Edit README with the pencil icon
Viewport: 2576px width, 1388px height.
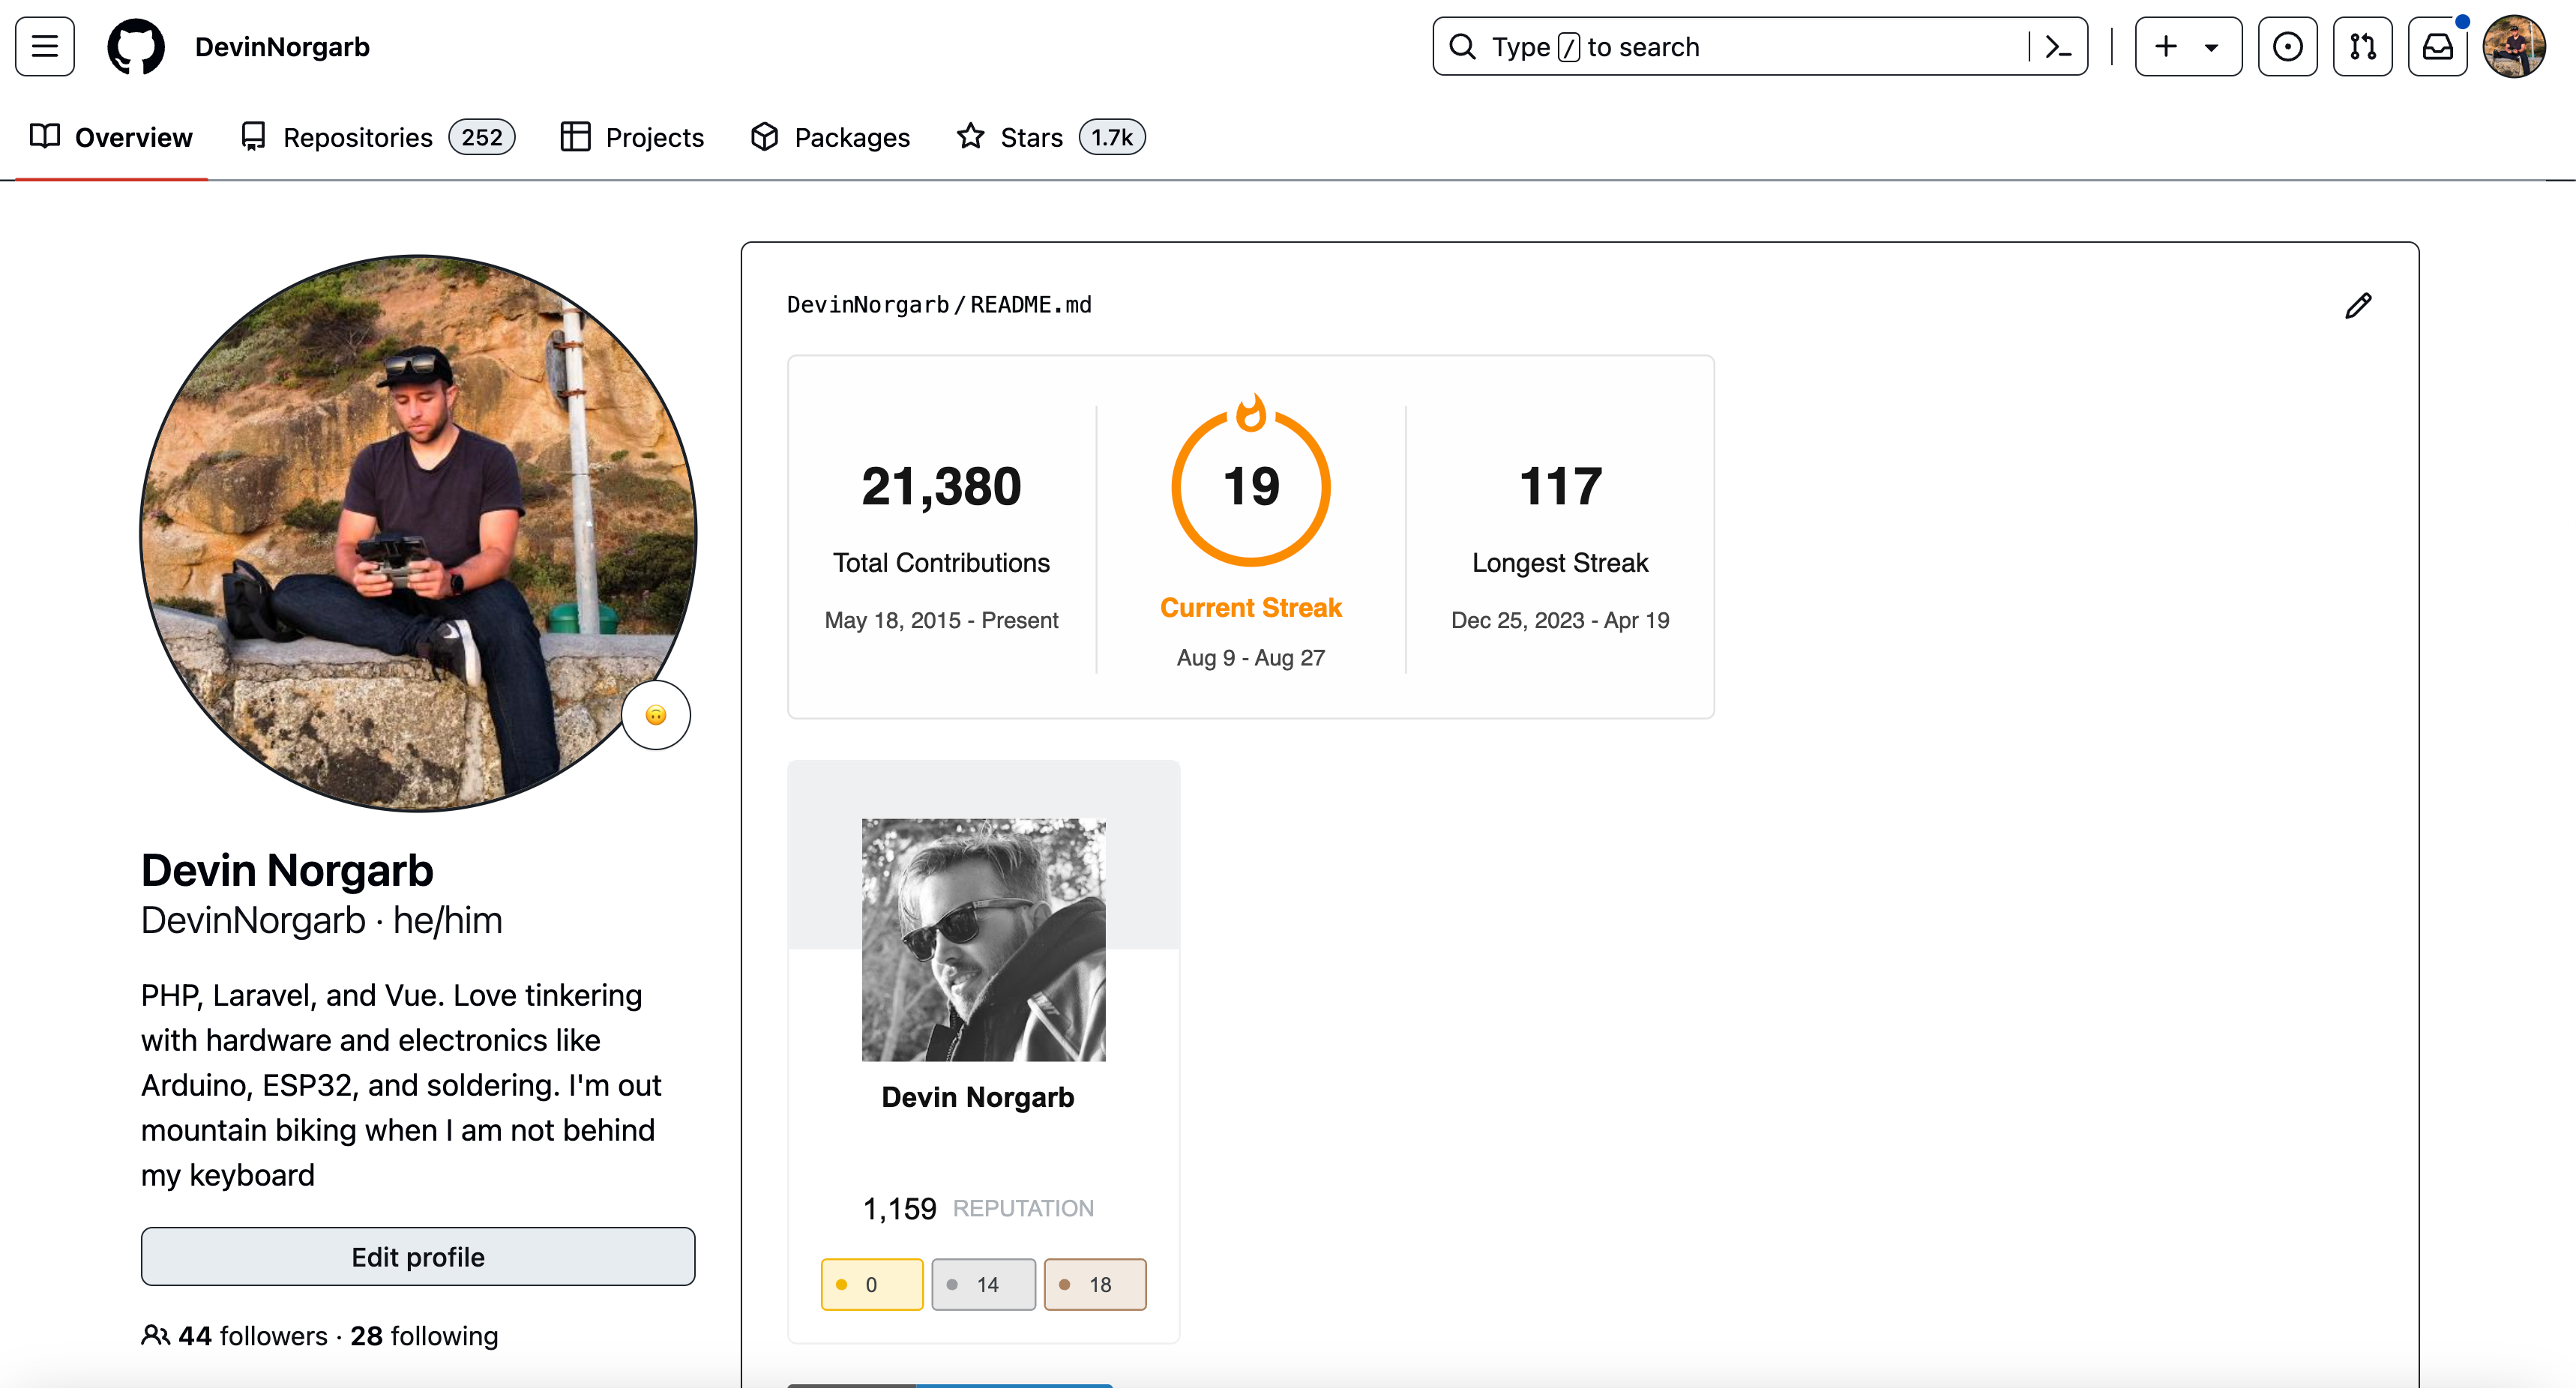2358,306
